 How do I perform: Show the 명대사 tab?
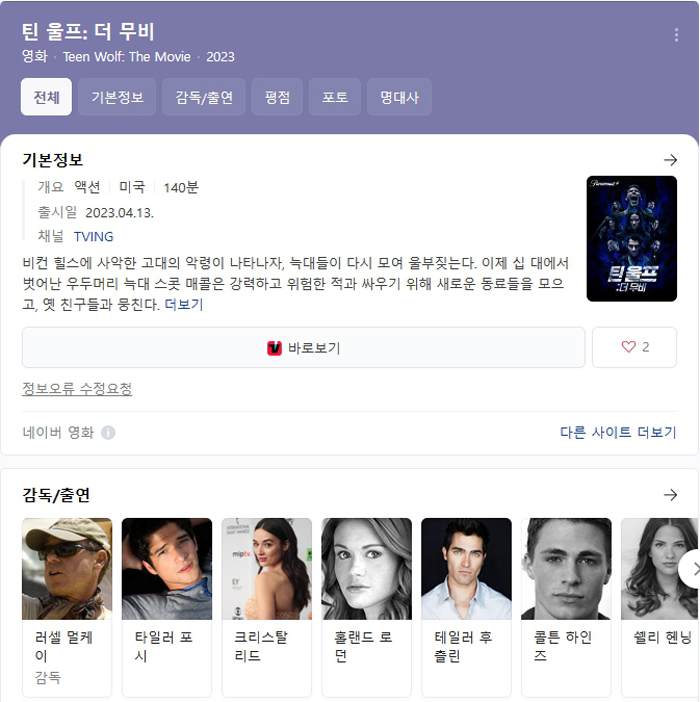399,97
